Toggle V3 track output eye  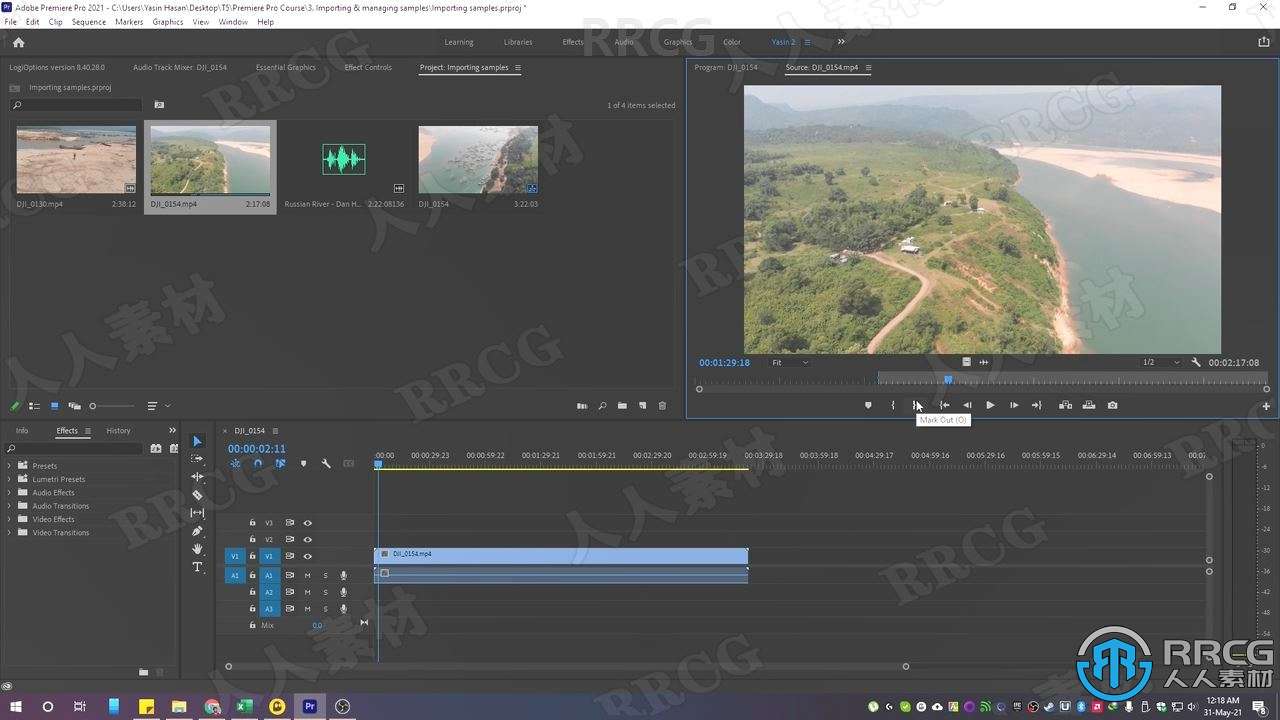[308, 523]
